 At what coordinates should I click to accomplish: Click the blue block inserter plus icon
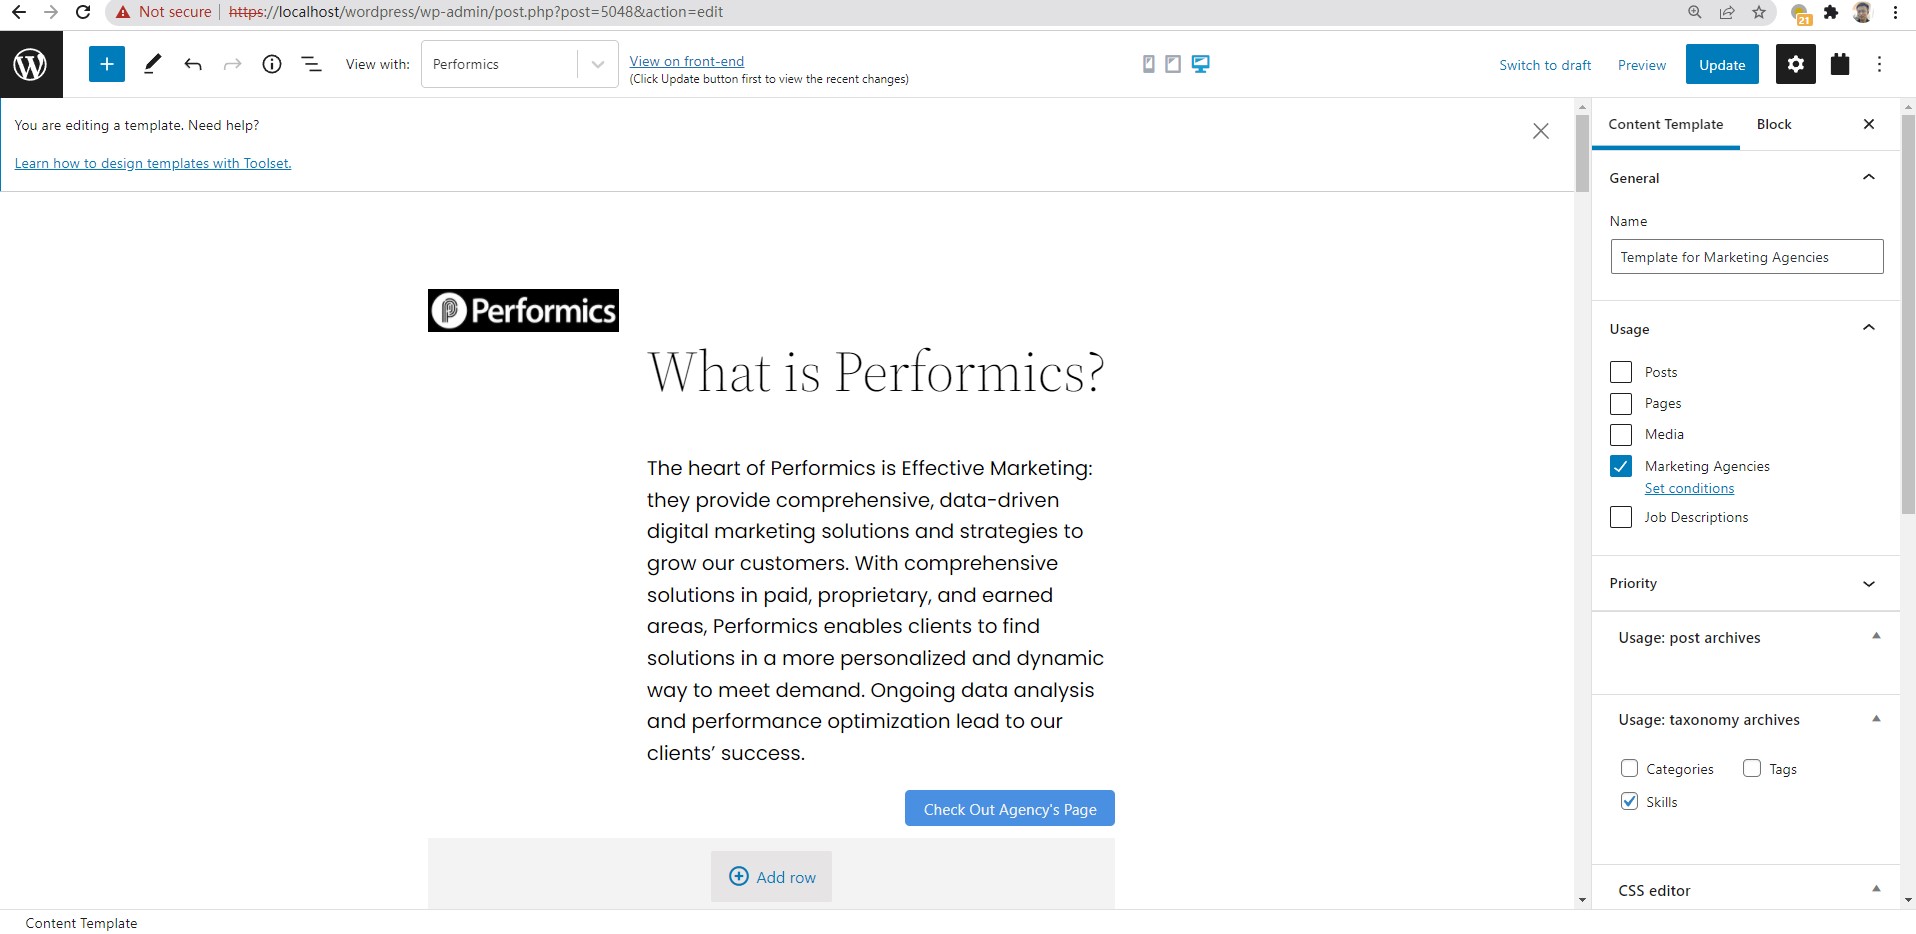pyautogui.click(x=107, y=64)
